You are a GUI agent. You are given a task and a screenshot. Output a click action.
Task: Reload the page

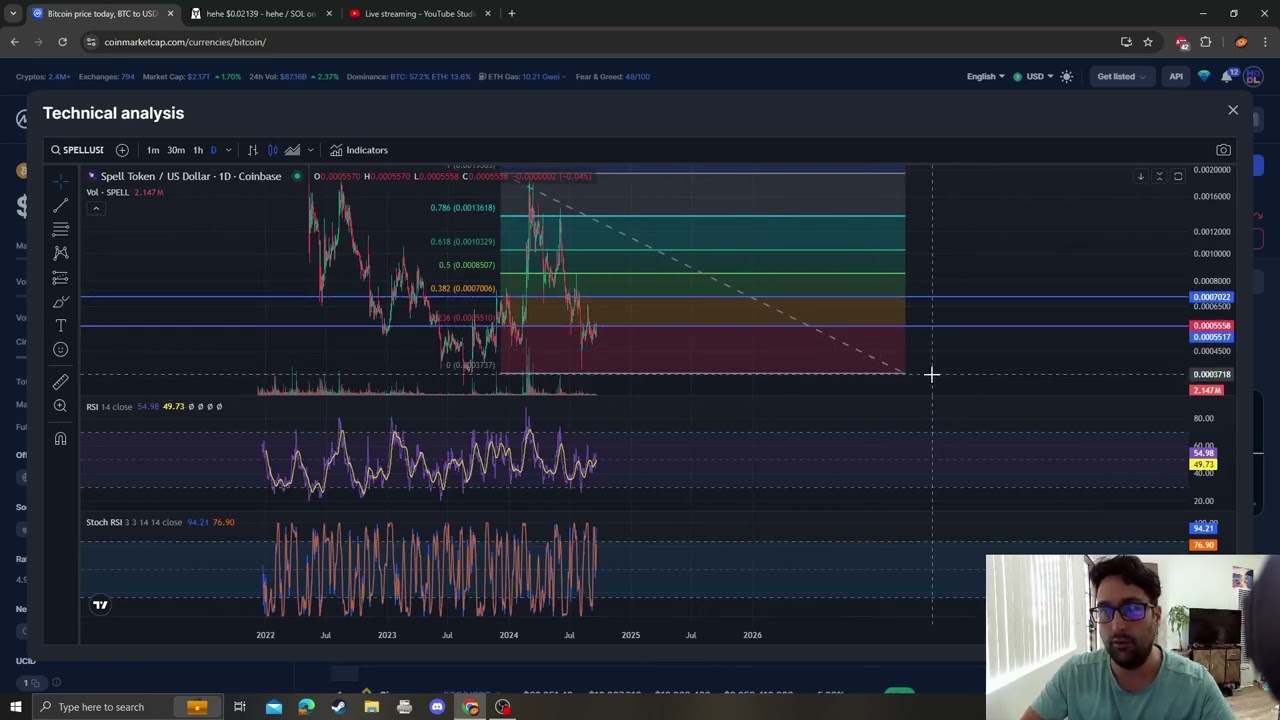[x=62, y=42]
